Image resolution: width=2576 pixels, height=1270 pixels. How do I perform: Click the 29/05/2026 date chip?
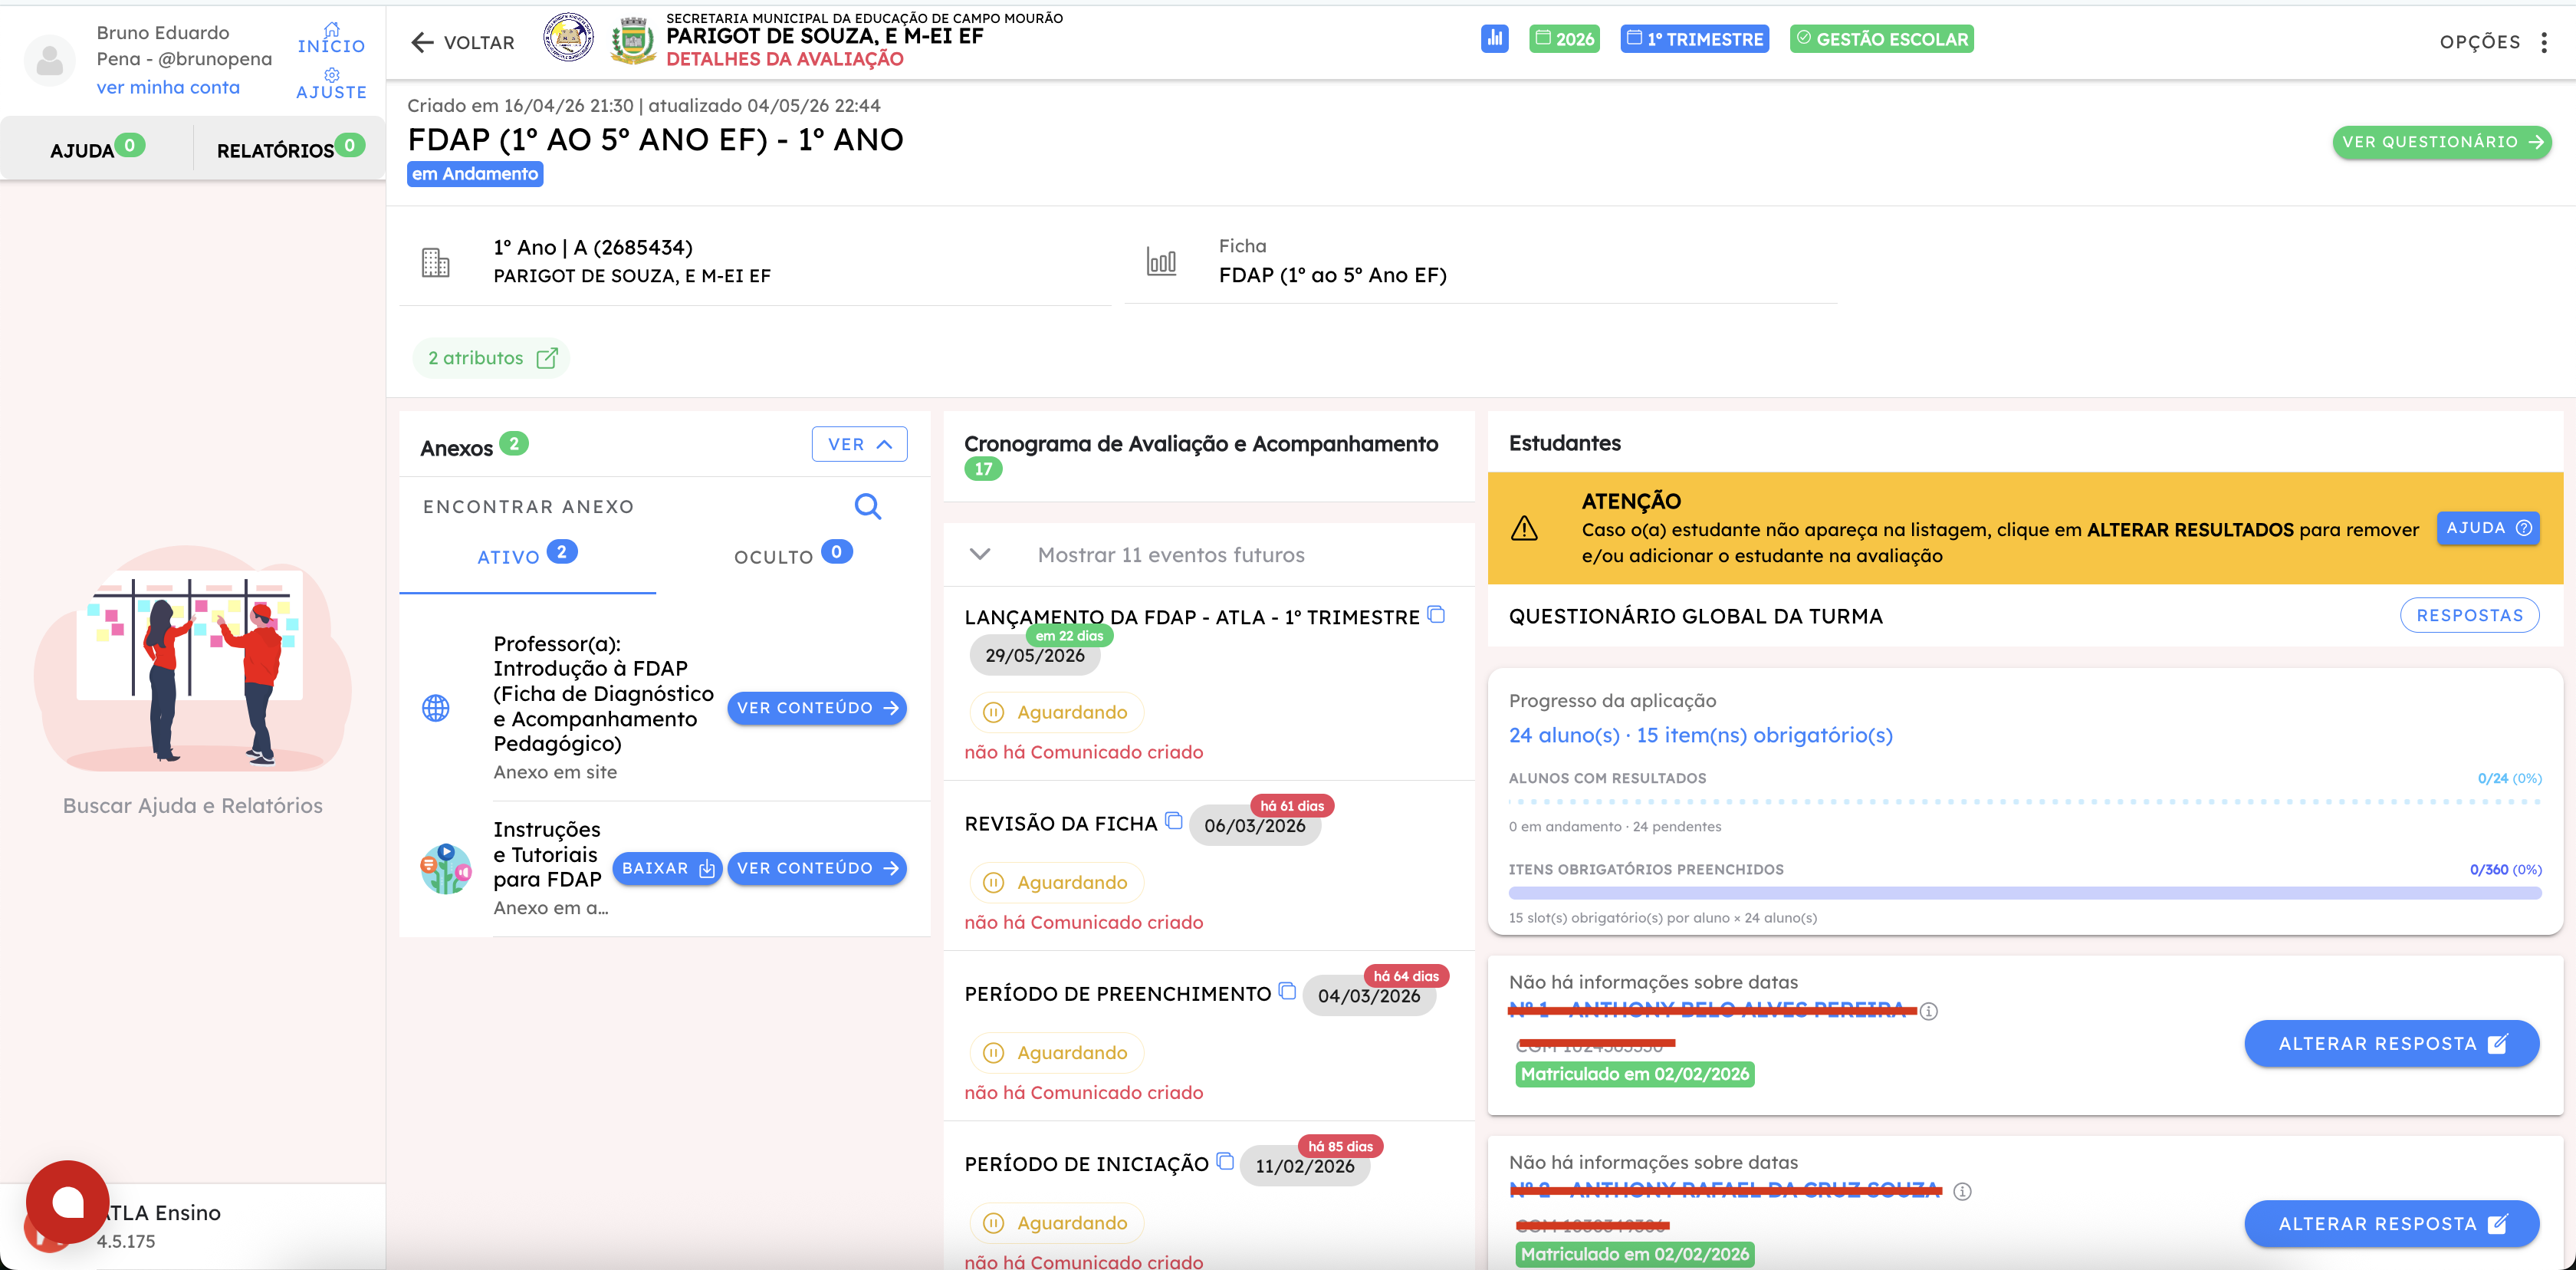1034,656
